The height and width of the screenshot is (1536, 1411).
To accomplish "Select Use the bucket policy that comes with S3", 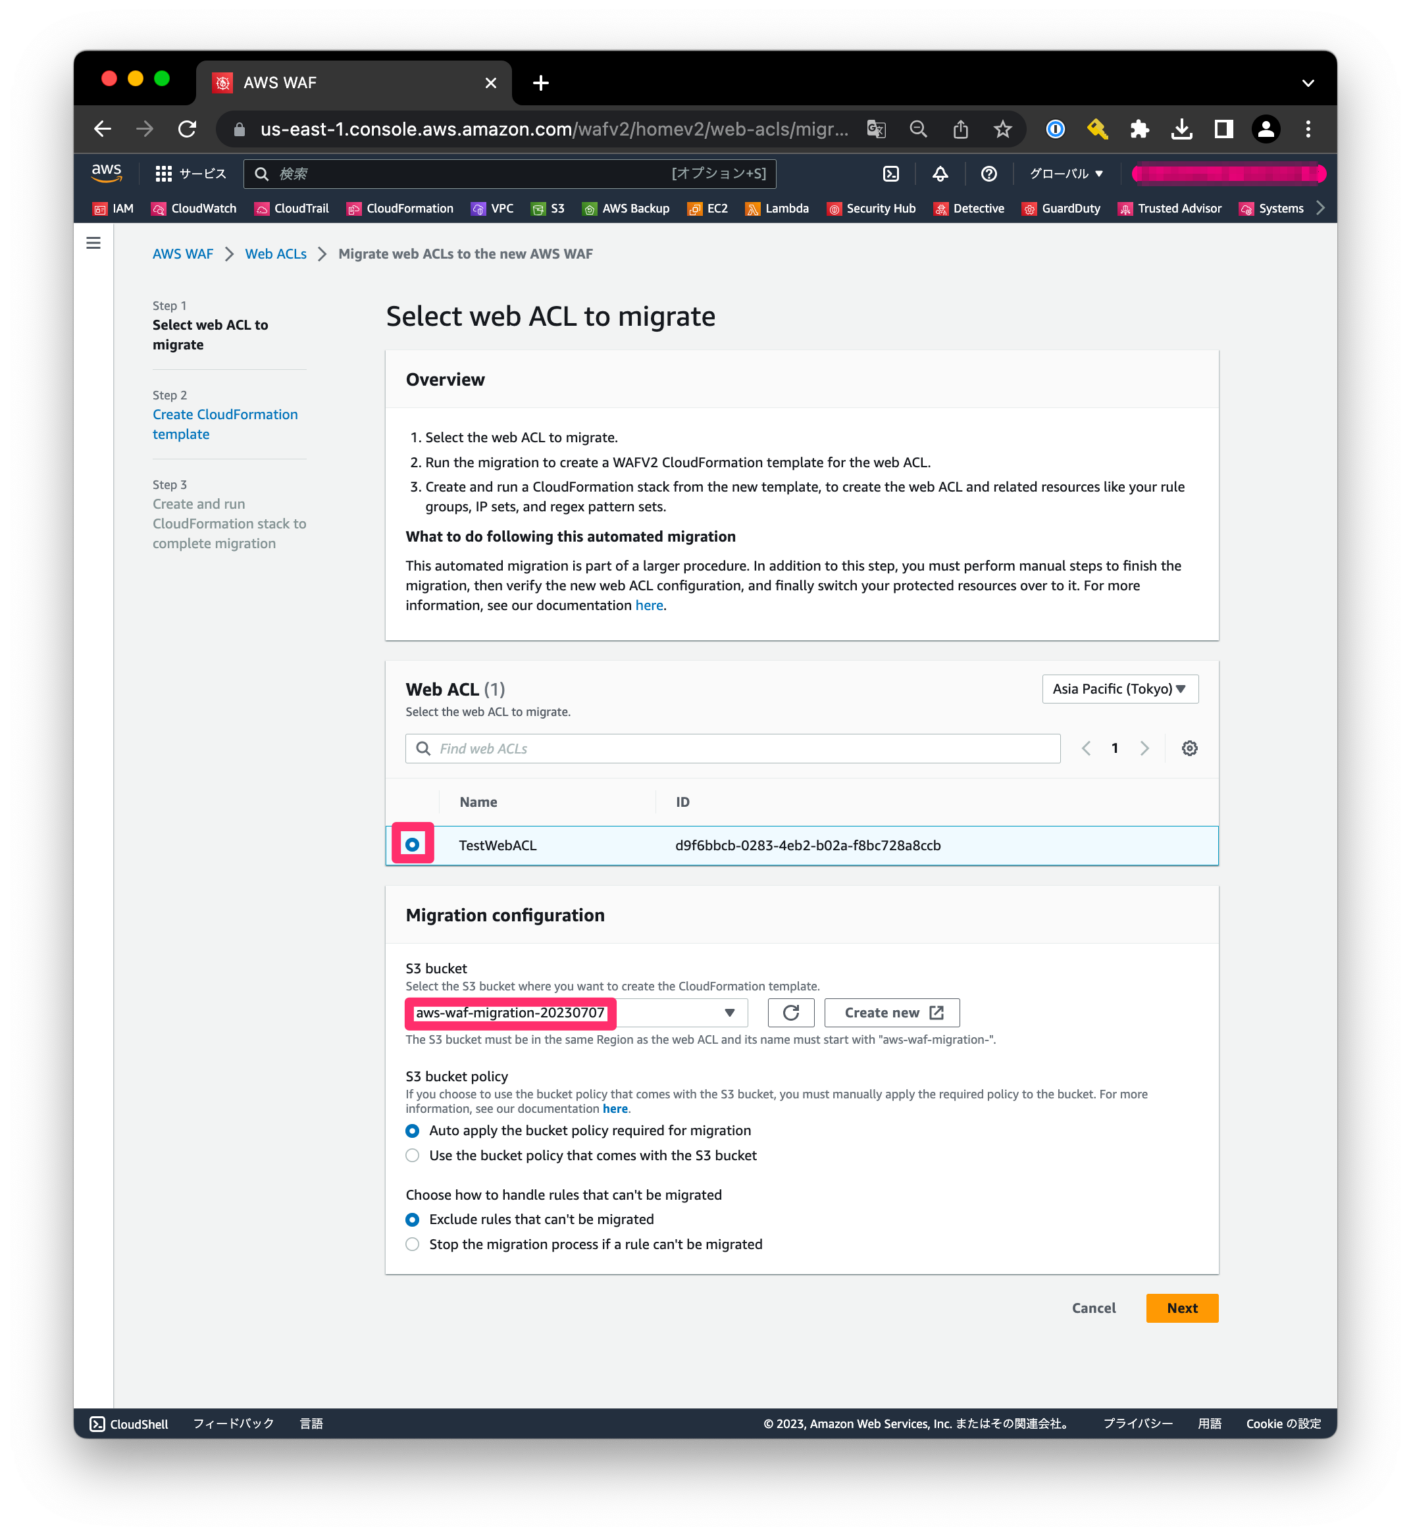I will (412, 1156).
